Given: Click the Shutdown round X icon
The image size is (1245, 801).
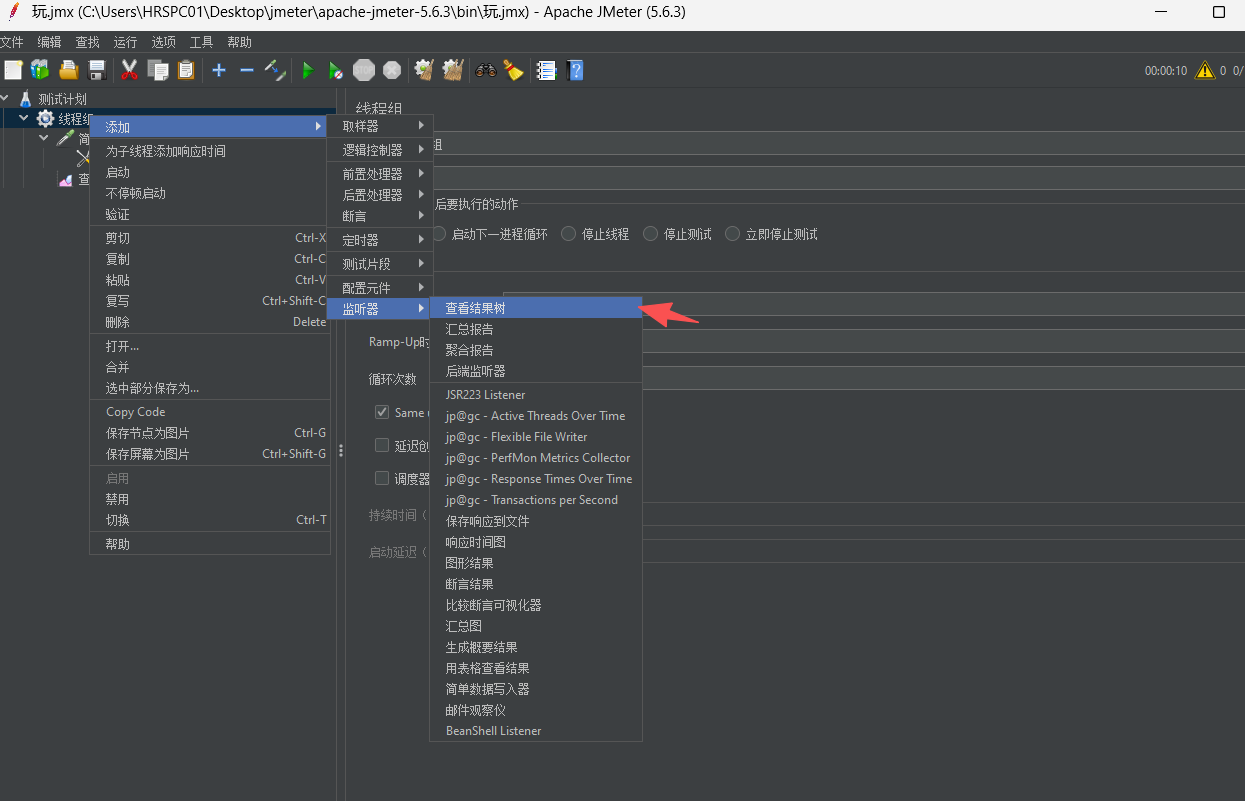Looking at the screenshot, I should point(392,70).
